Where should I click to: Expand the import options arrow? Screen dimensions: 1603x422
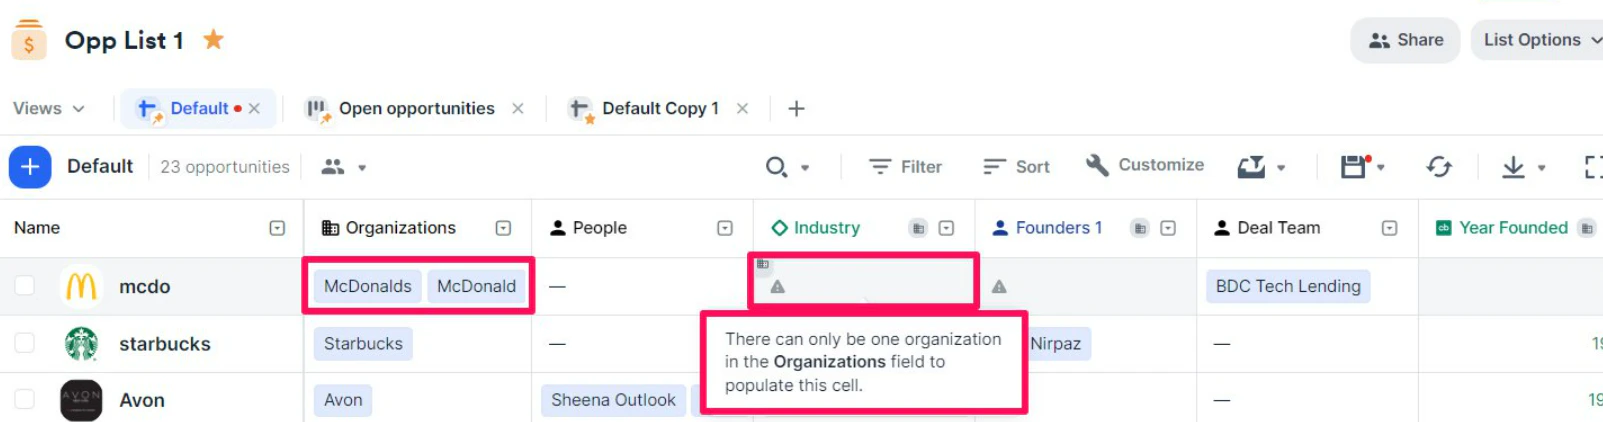tap(1281, 168)
